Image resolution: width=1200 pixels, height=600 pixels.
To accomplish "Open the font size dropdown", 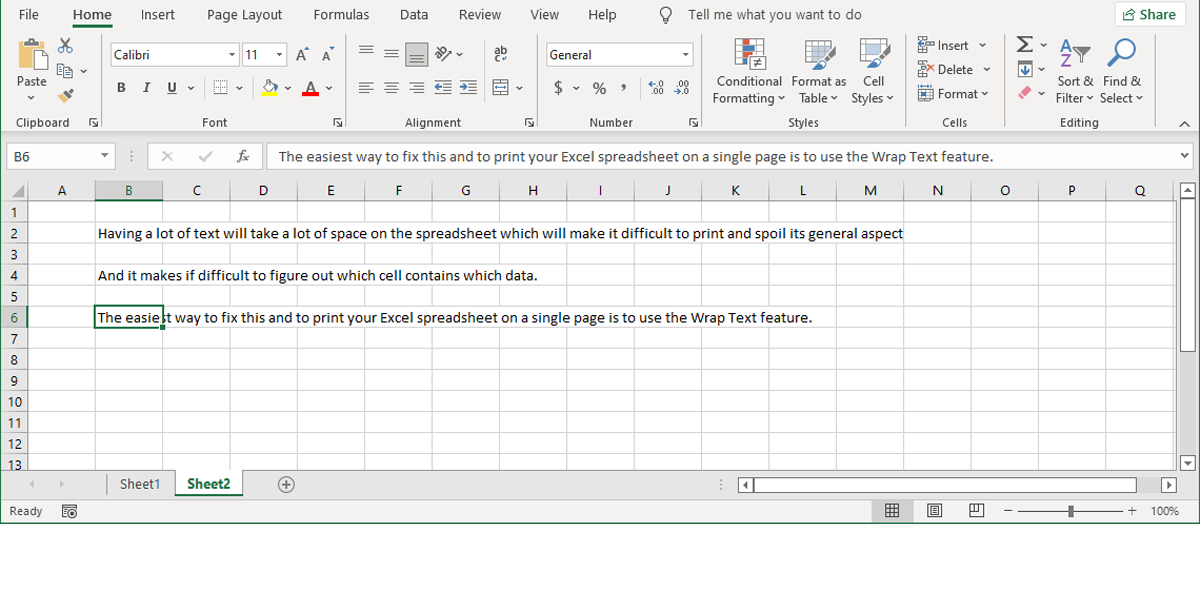I will [x=280, y=55].
